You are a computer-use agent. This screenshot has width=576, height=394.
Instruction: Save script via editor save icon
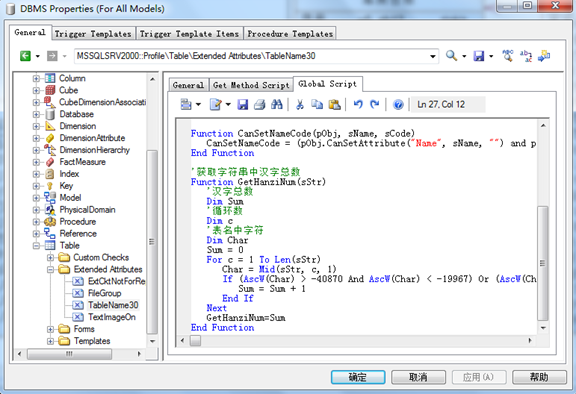click(x=242, y=105)
